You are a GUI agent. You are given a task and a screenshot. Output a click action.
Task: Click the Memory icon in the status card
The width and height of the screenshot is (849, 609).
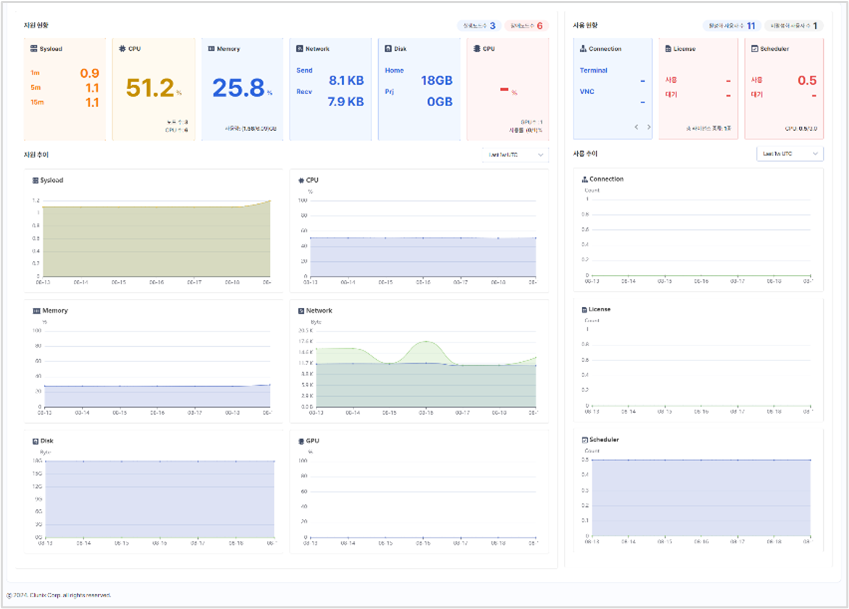(210, 48)
